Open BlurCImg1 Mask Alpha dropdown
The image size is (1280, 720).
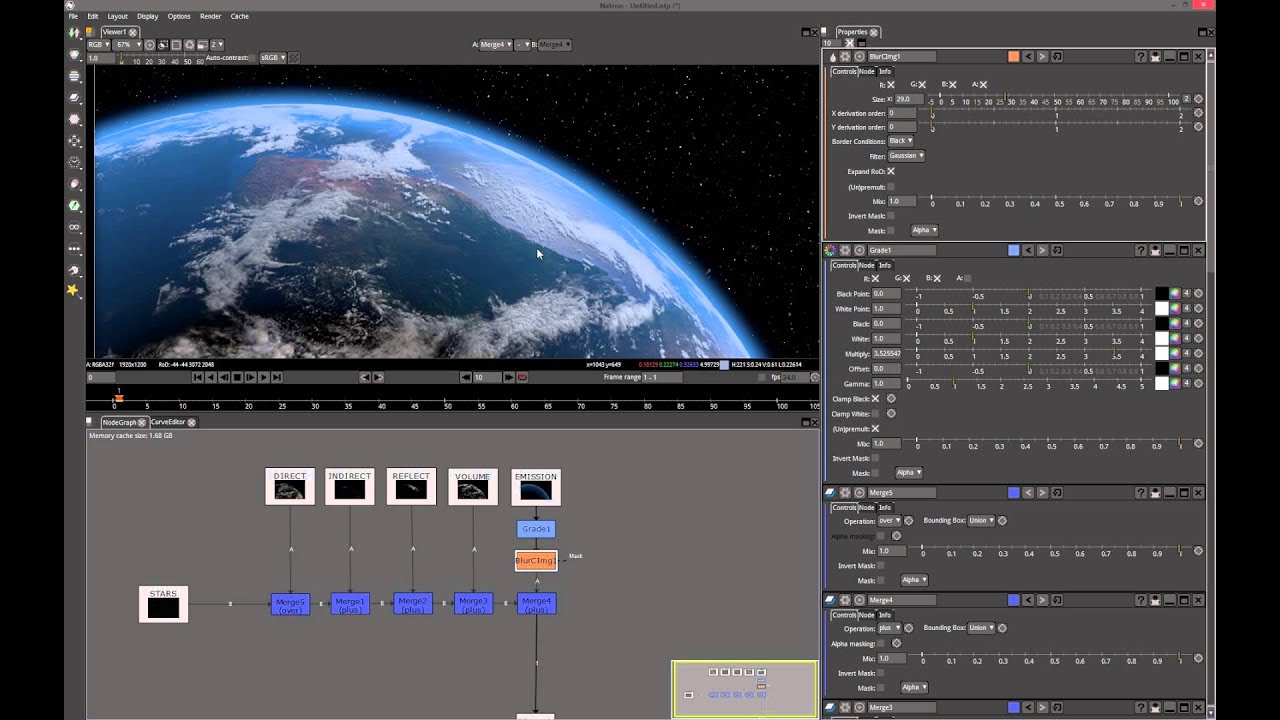(x=924, y=230)
